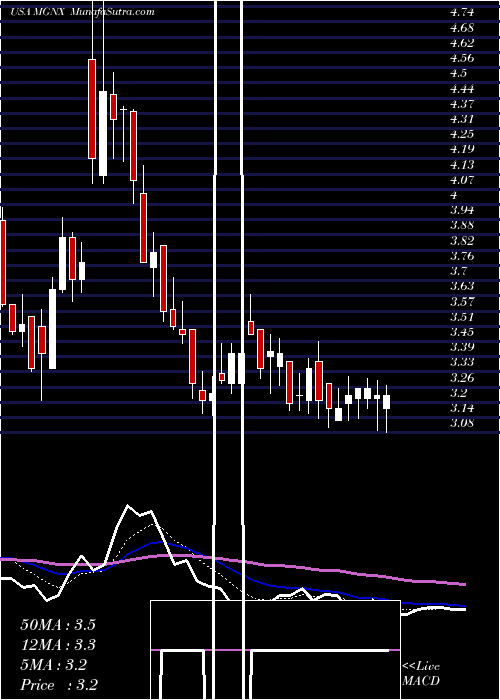
Task: Select the Price : 3.2 readout
Action: click(x=59, y=685)
